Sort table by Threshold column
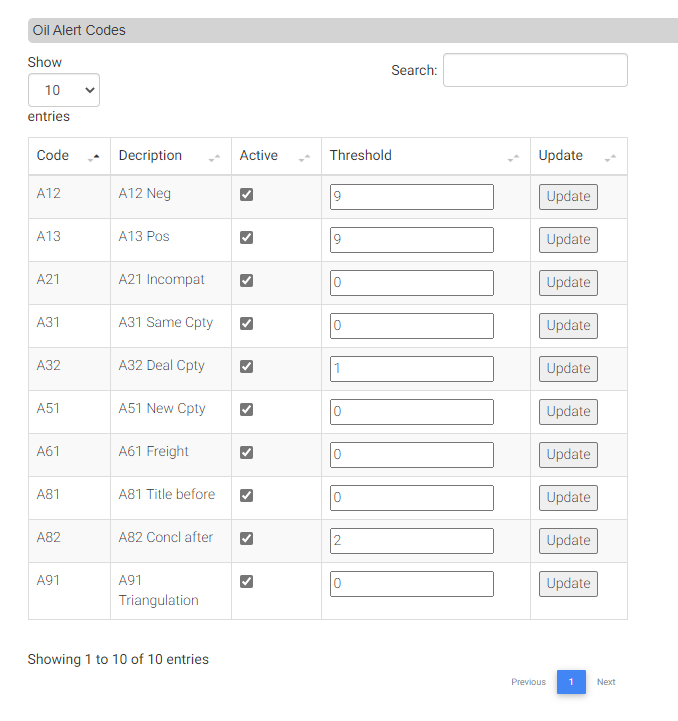678x721 pixels. click(x=425, y=156)
